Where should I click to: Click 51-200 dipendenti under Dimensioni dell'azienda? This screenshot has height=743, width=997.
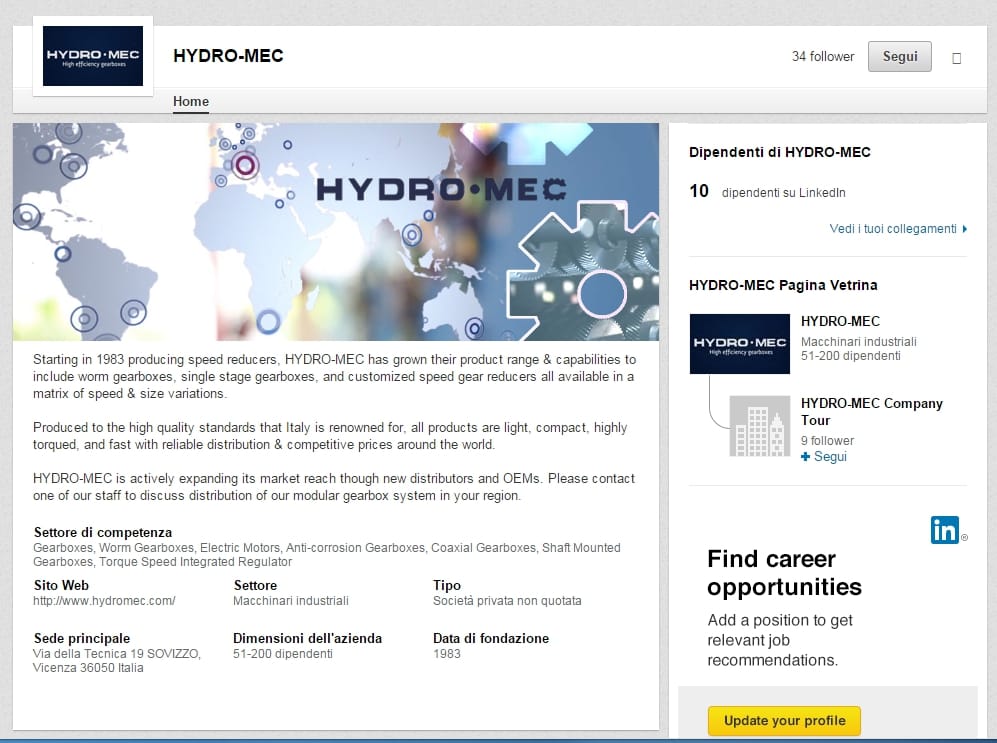[282, 653]
